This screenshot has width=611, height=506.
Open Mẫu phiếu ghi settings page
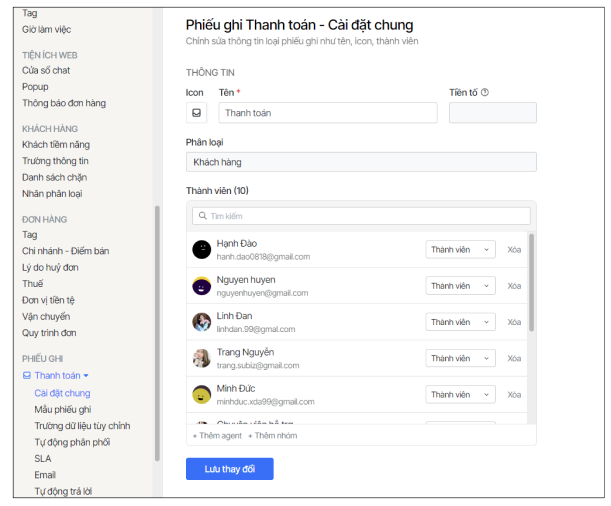click(x=62, y=409)
